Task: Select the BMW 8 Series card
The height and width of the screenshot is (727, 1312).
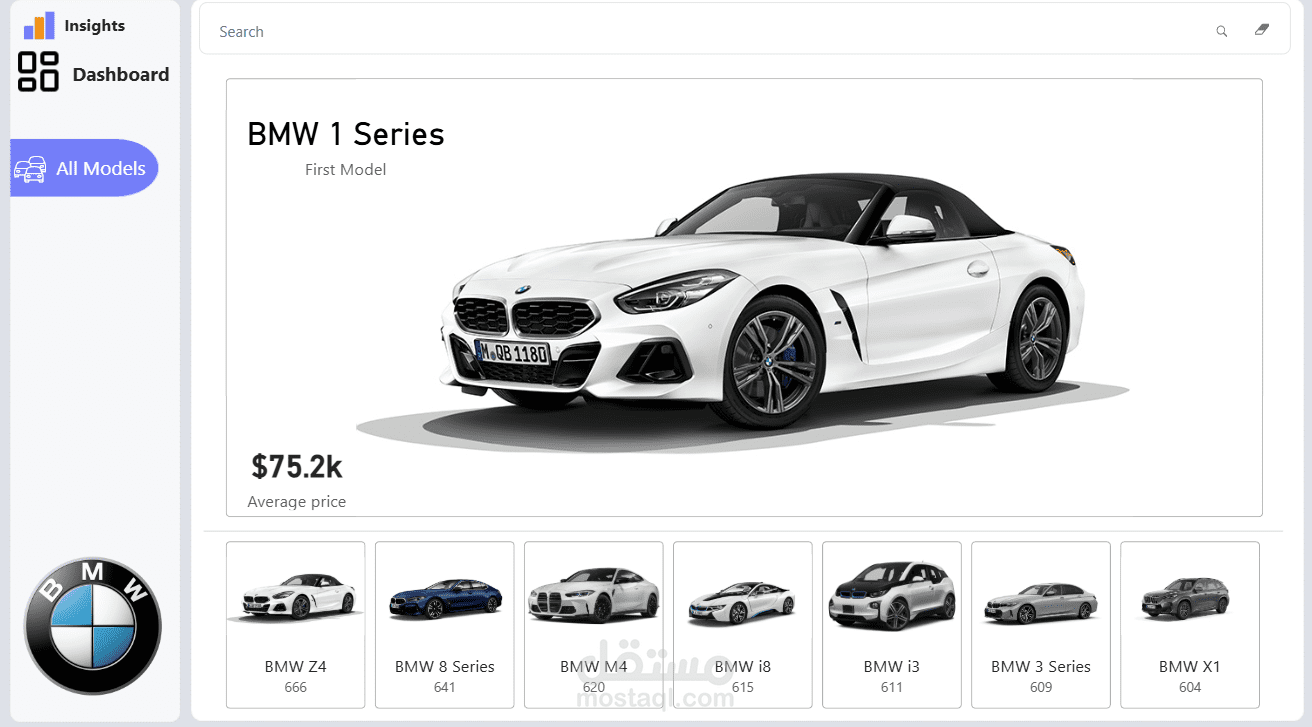Action: pyautogui.click(x=445, y=625)
